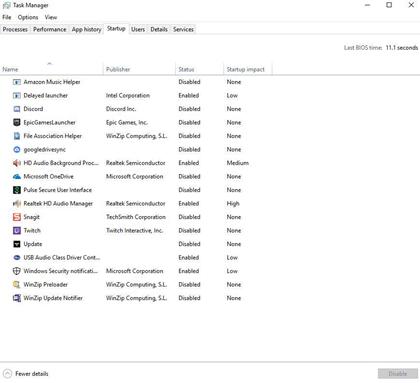Click the WinZip Preloader icon

[17, 285]
